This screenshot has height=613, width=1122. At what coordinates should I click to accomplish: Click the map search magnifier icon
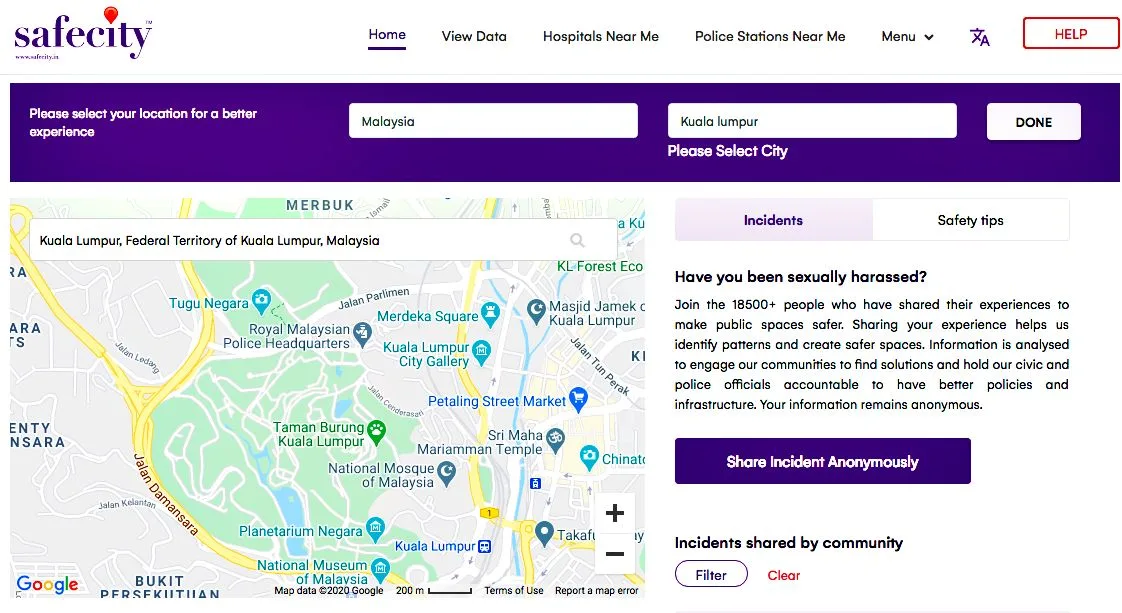tap(577, 240)
